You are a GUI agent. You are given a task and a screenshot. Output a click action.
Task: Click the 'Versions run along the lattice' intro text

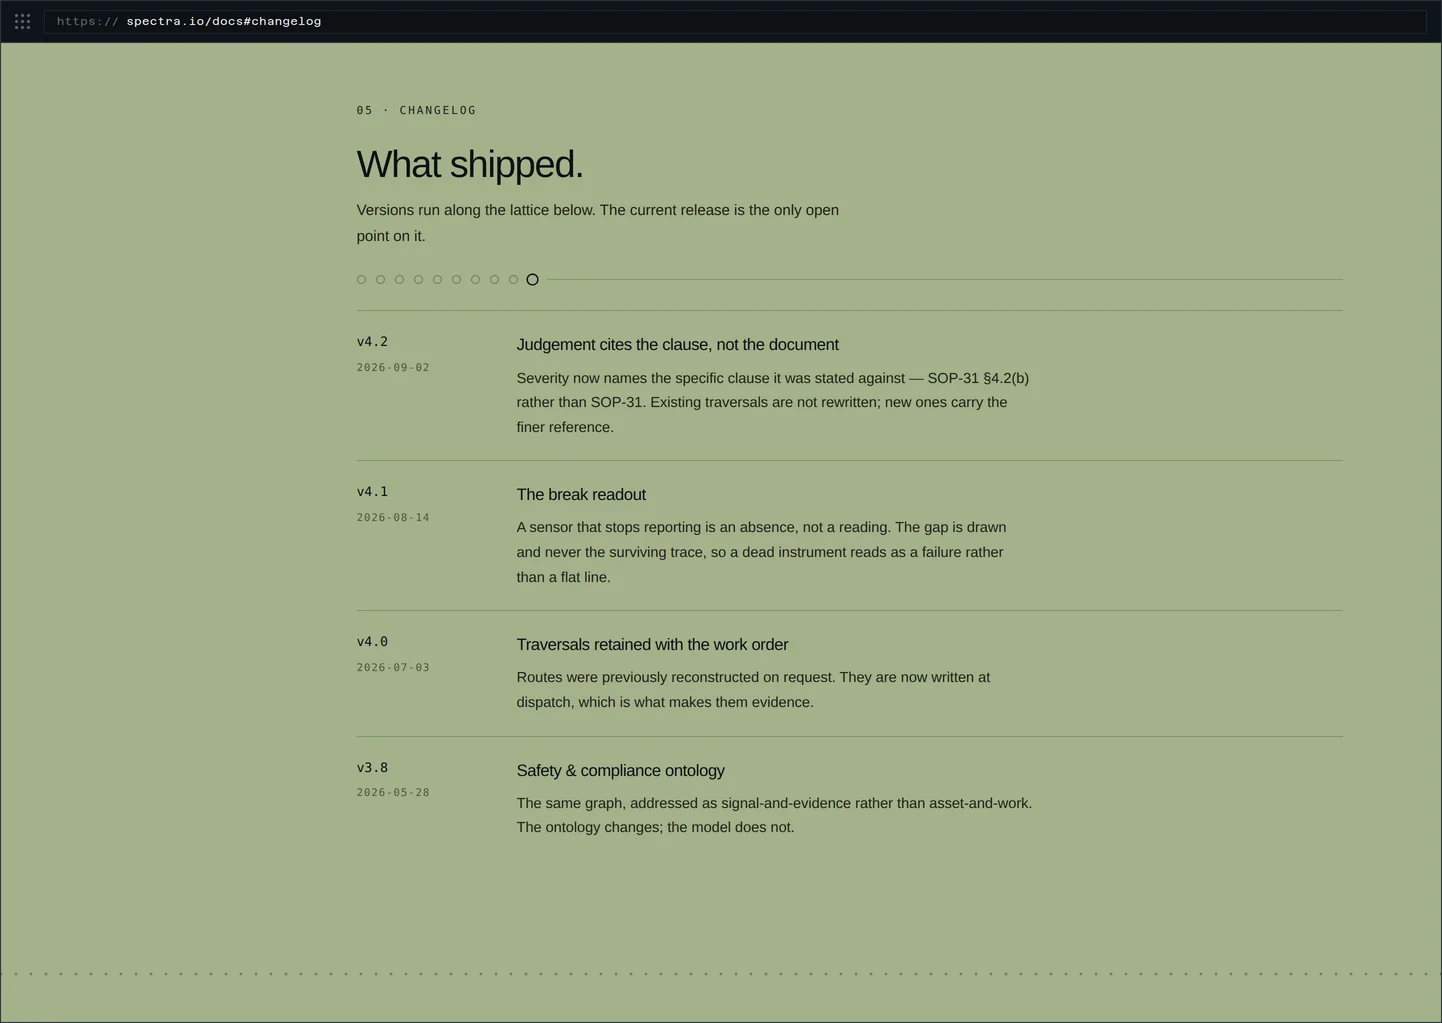598,223
